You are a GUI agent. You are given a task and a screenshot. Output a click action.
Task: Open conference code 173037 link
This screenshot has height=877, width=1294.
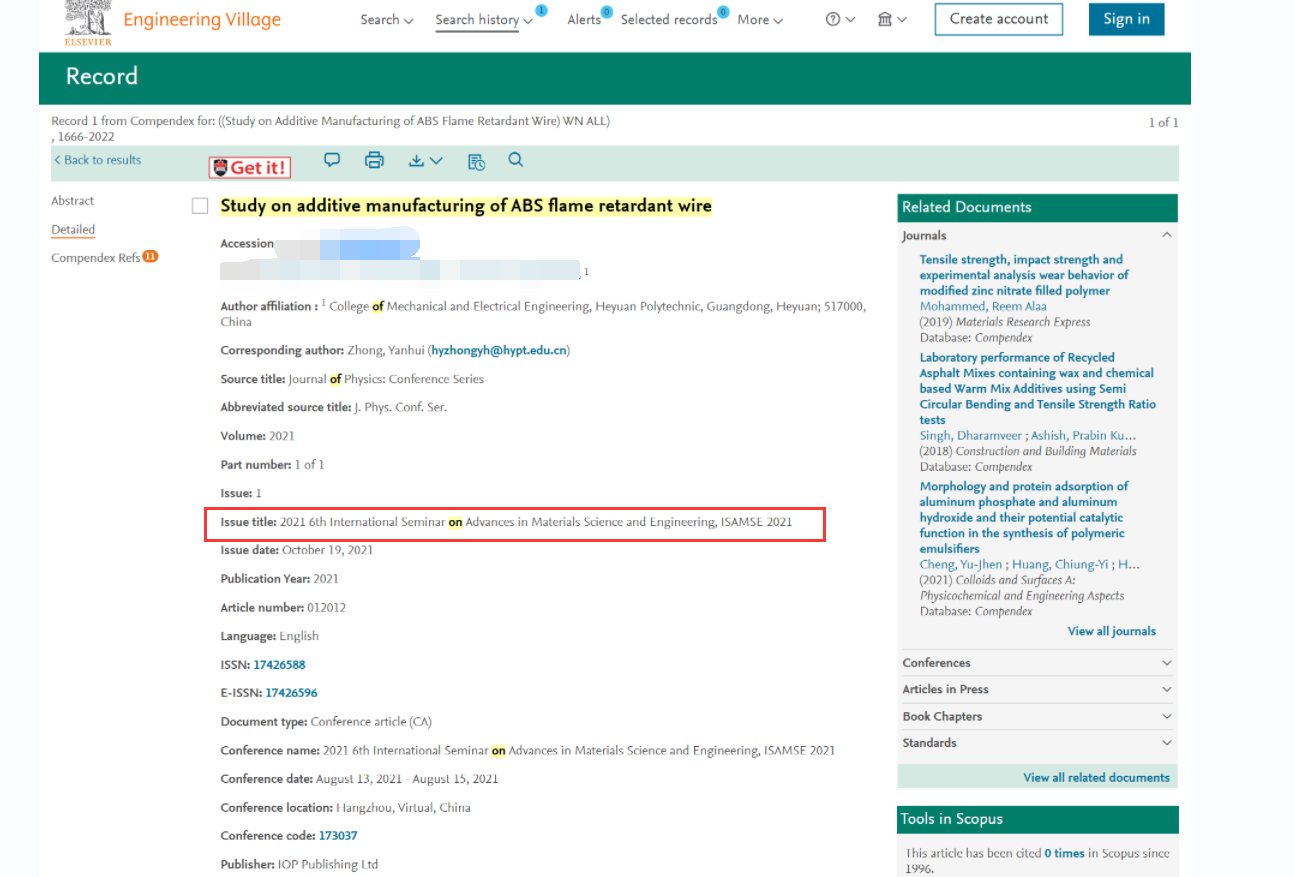click(338, 835)
